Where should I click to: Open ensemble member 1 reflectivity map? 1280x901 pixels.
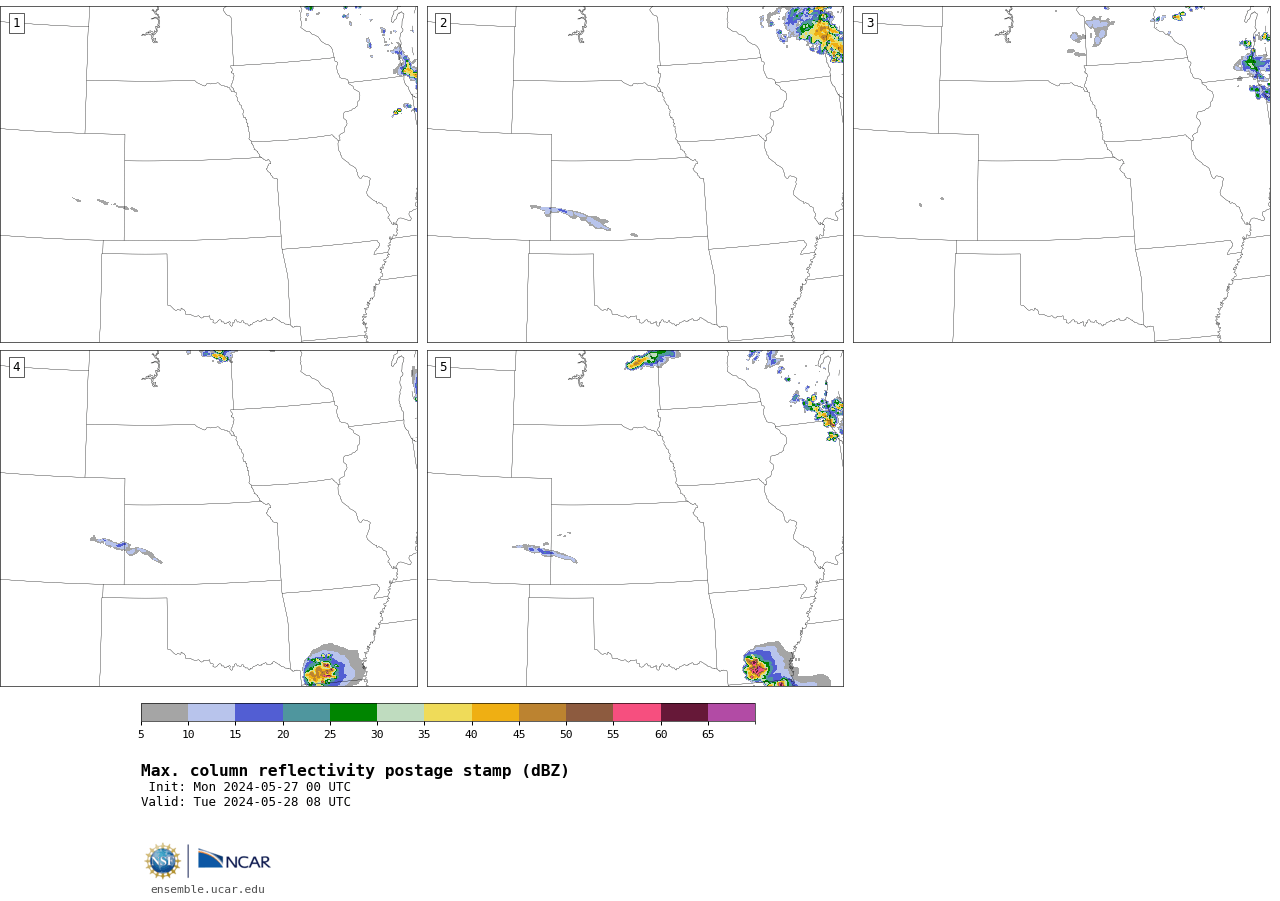click(209, 174)
